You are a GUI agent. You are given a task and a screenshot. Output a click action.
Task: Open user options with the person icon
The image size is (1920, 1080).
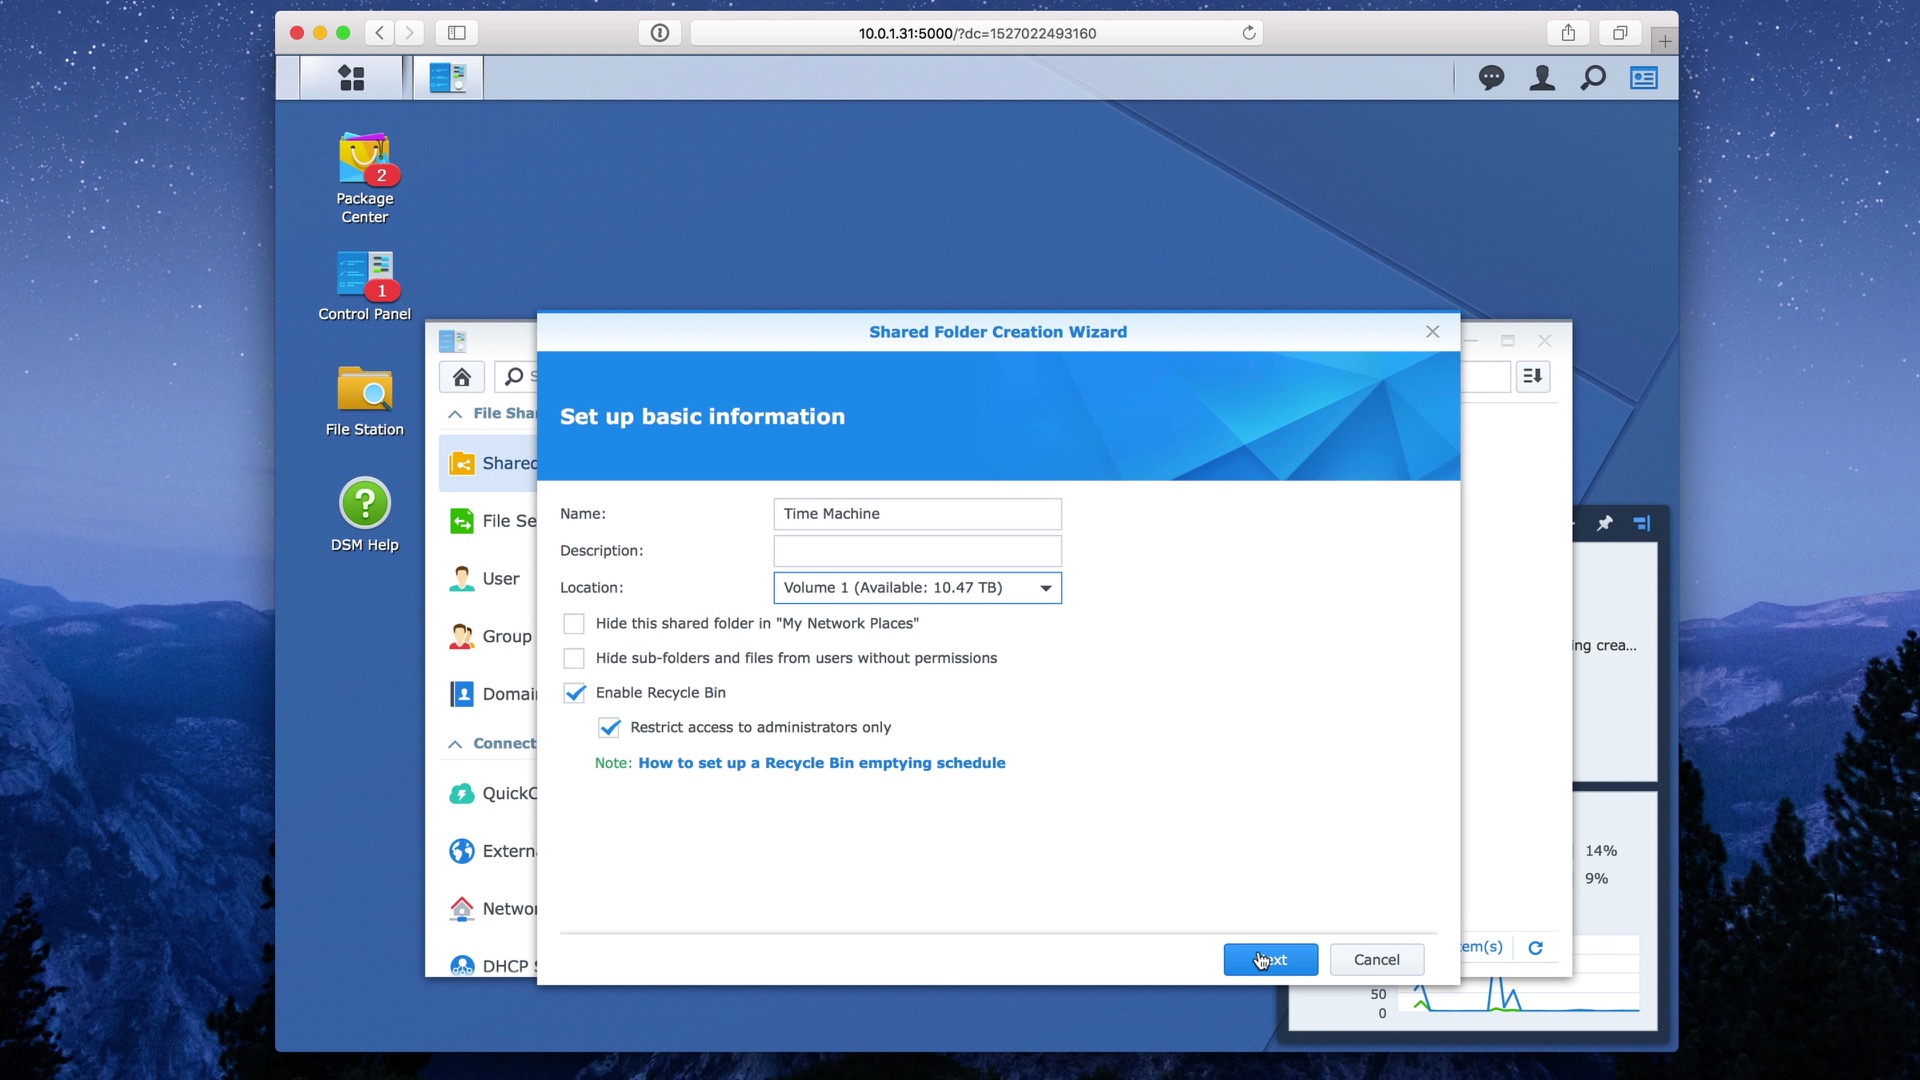pos(1542,77)
